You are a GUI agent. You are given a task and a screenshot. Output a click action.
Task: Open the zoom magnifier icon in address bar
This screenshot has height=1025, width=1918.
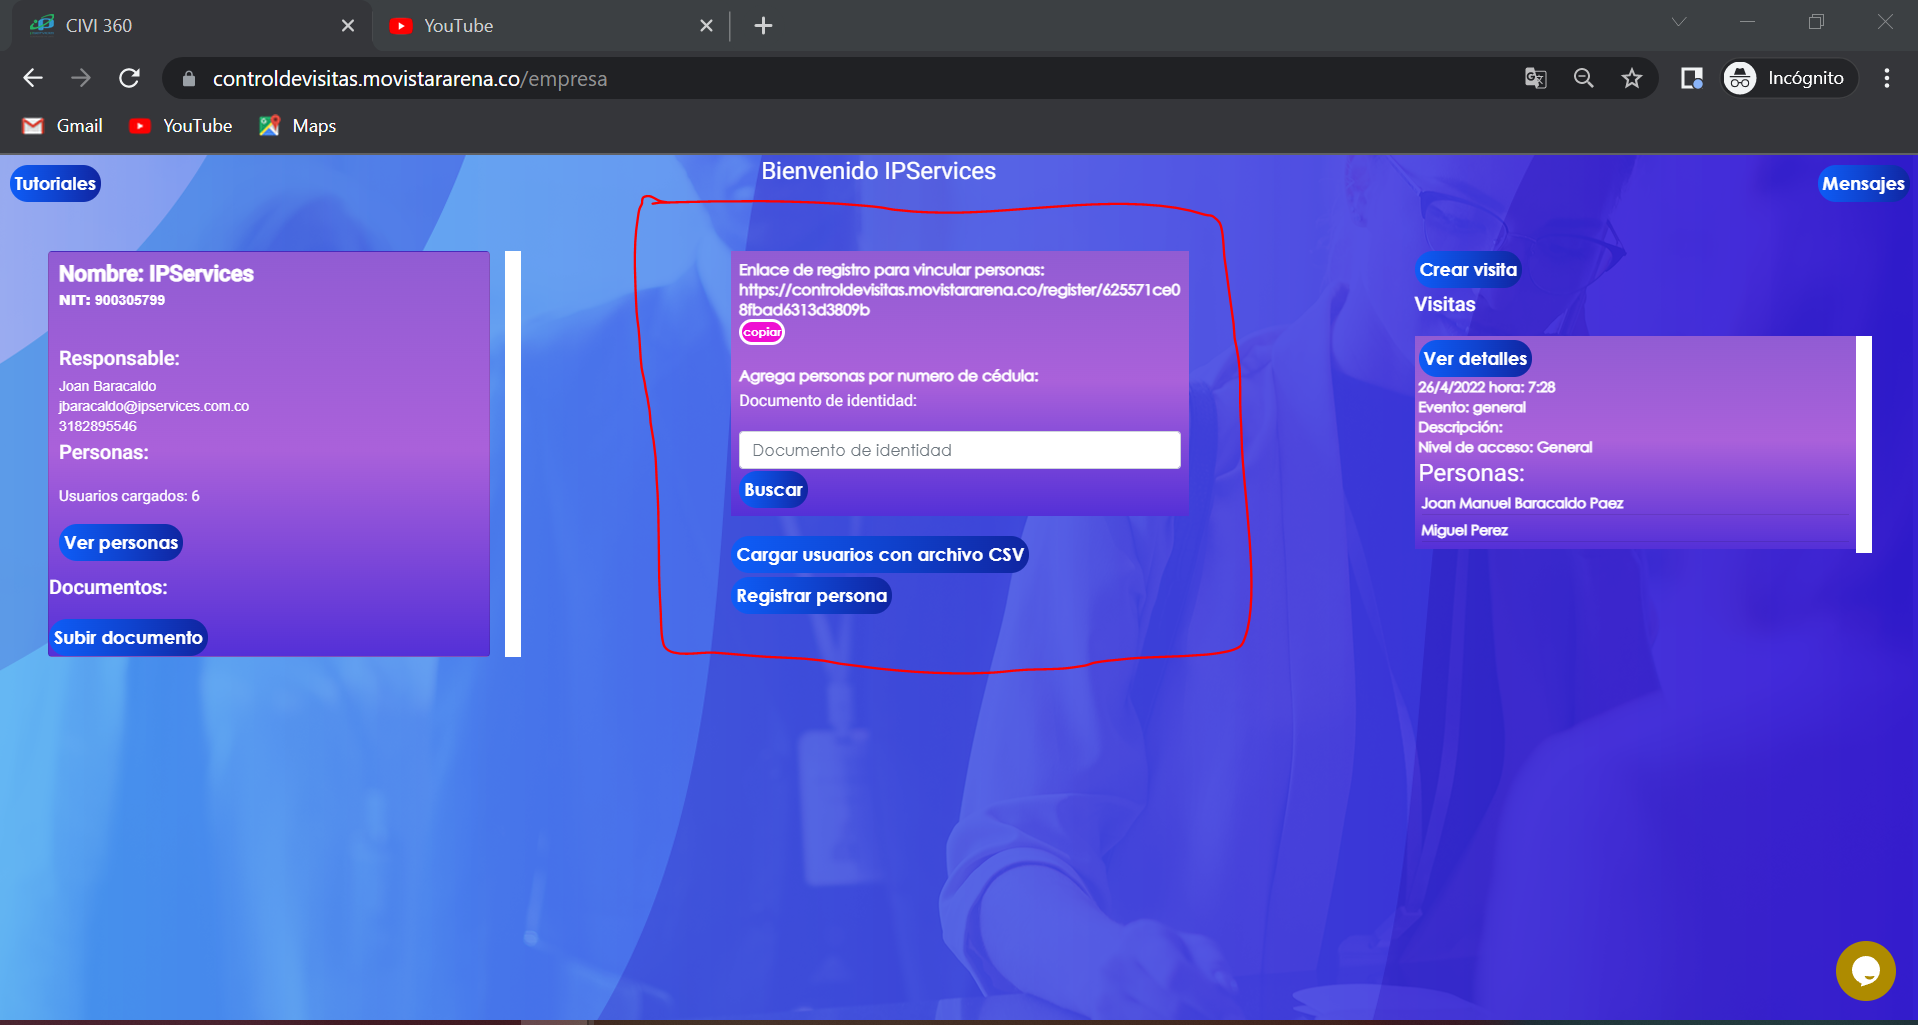coord(1583,78)
